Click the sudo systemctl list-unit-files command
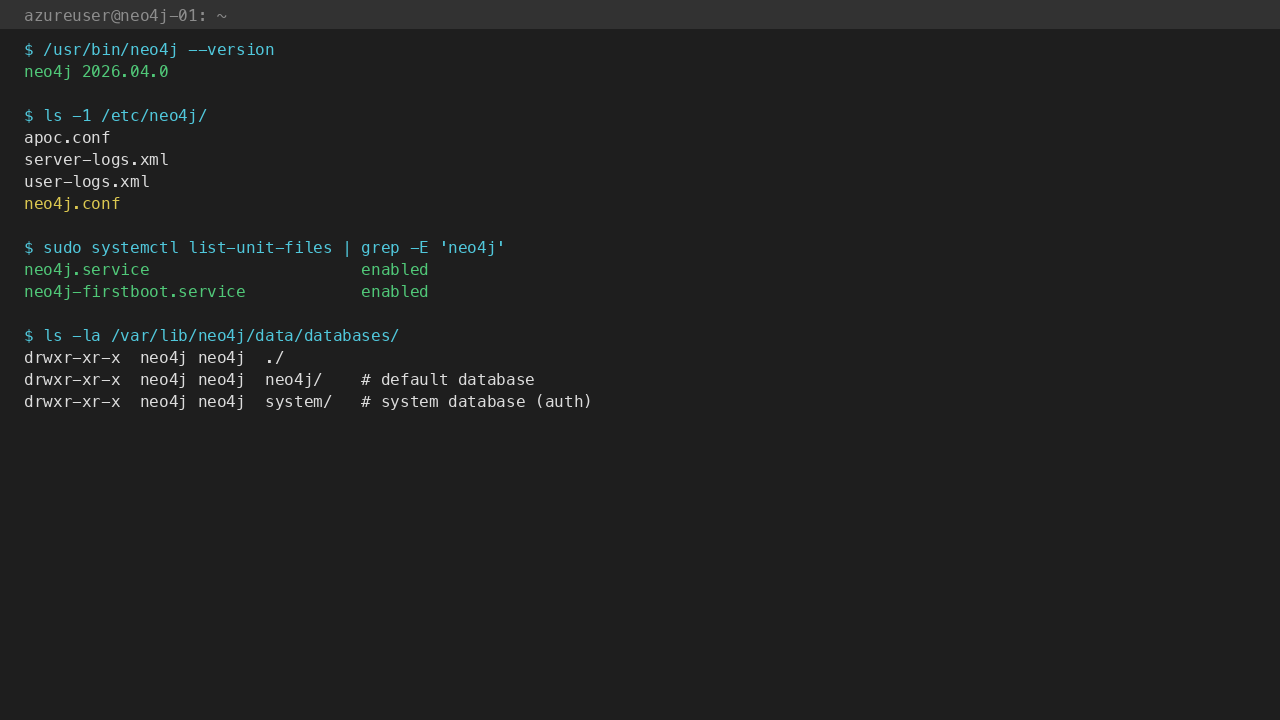The height and width of the screenshot is (720, 1280). point(265,248)
